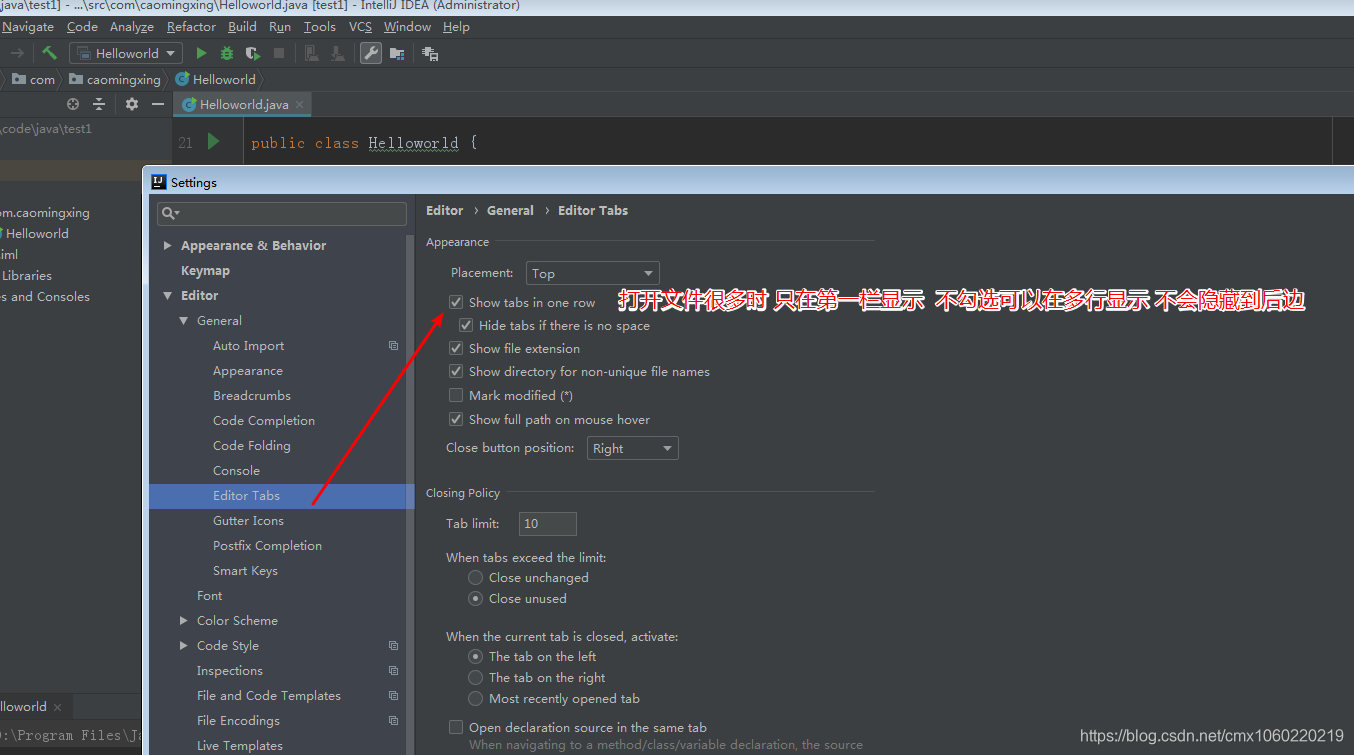This screenshot has width=1354, height=755.
Task: Click Editor in the Settings breadcrumb
Action: tap(444, 210)
